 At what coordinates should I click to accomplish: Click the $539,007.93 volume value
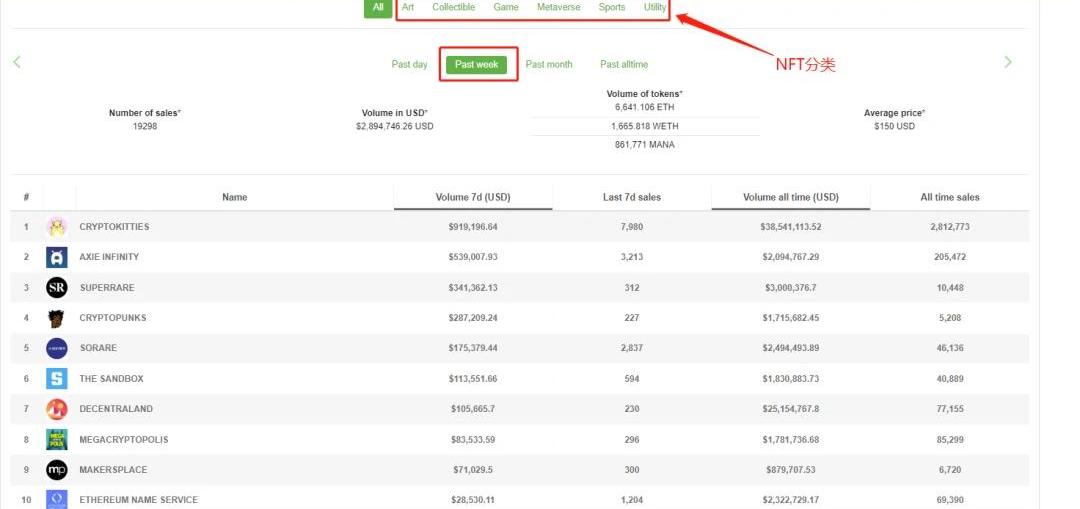click(473, 257)
